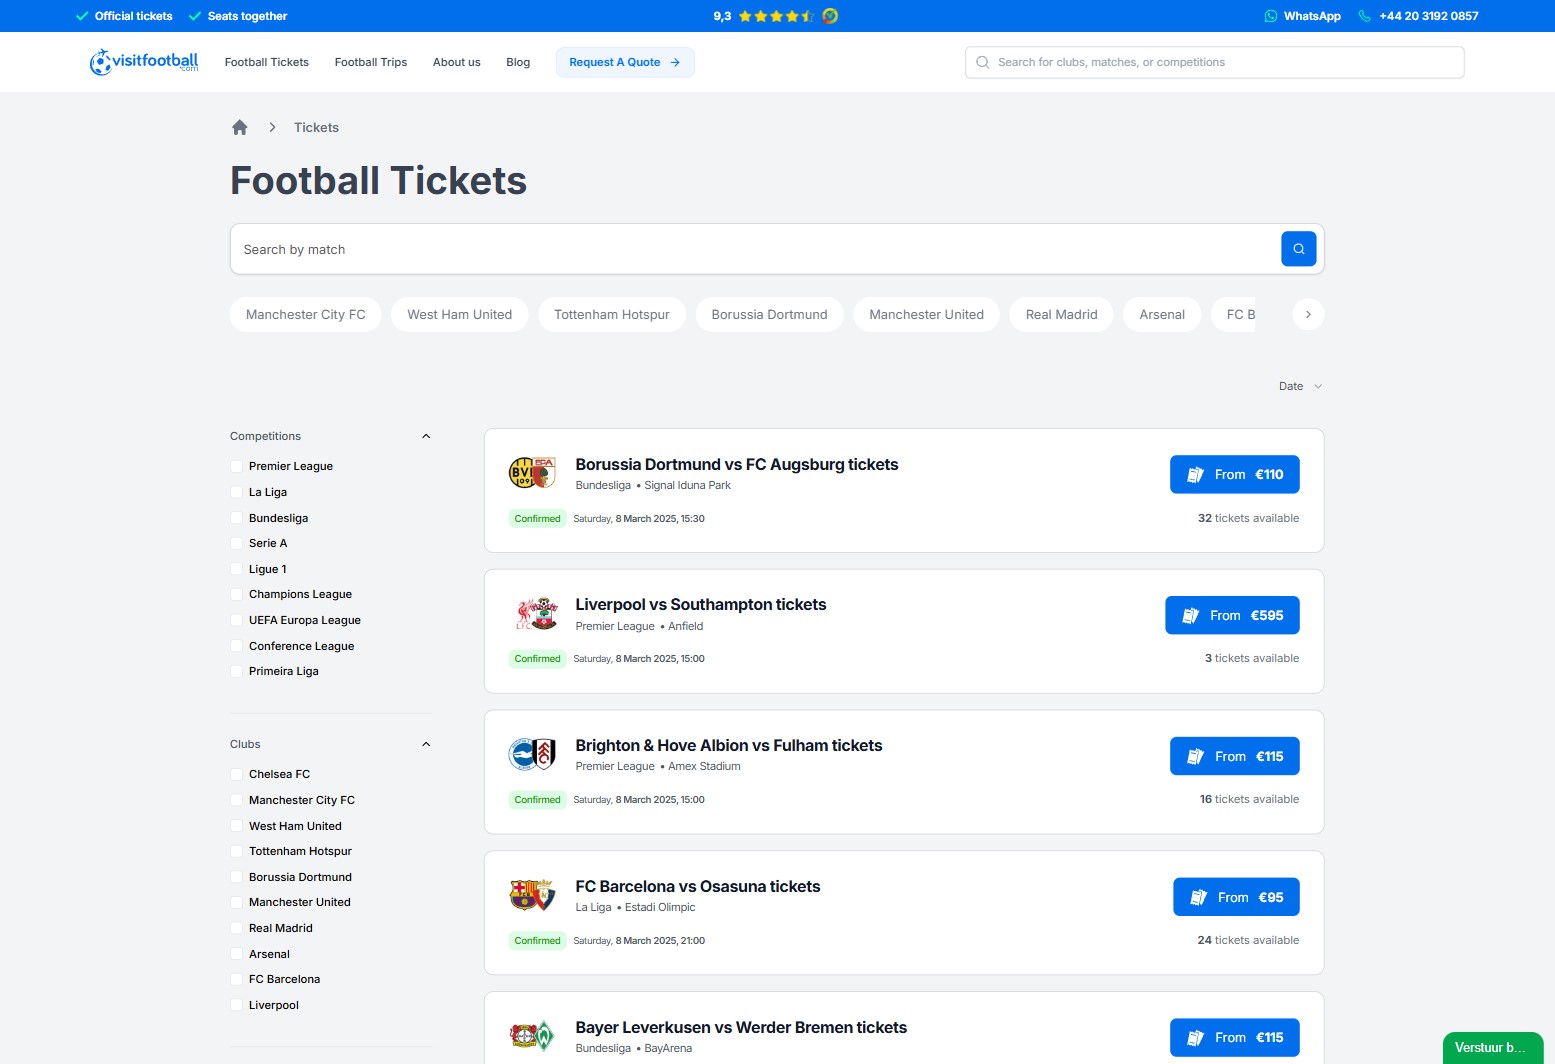Click the home breadcrumb icon
This screenshot has width=1555, height=1064.
[x=240, y=127]
